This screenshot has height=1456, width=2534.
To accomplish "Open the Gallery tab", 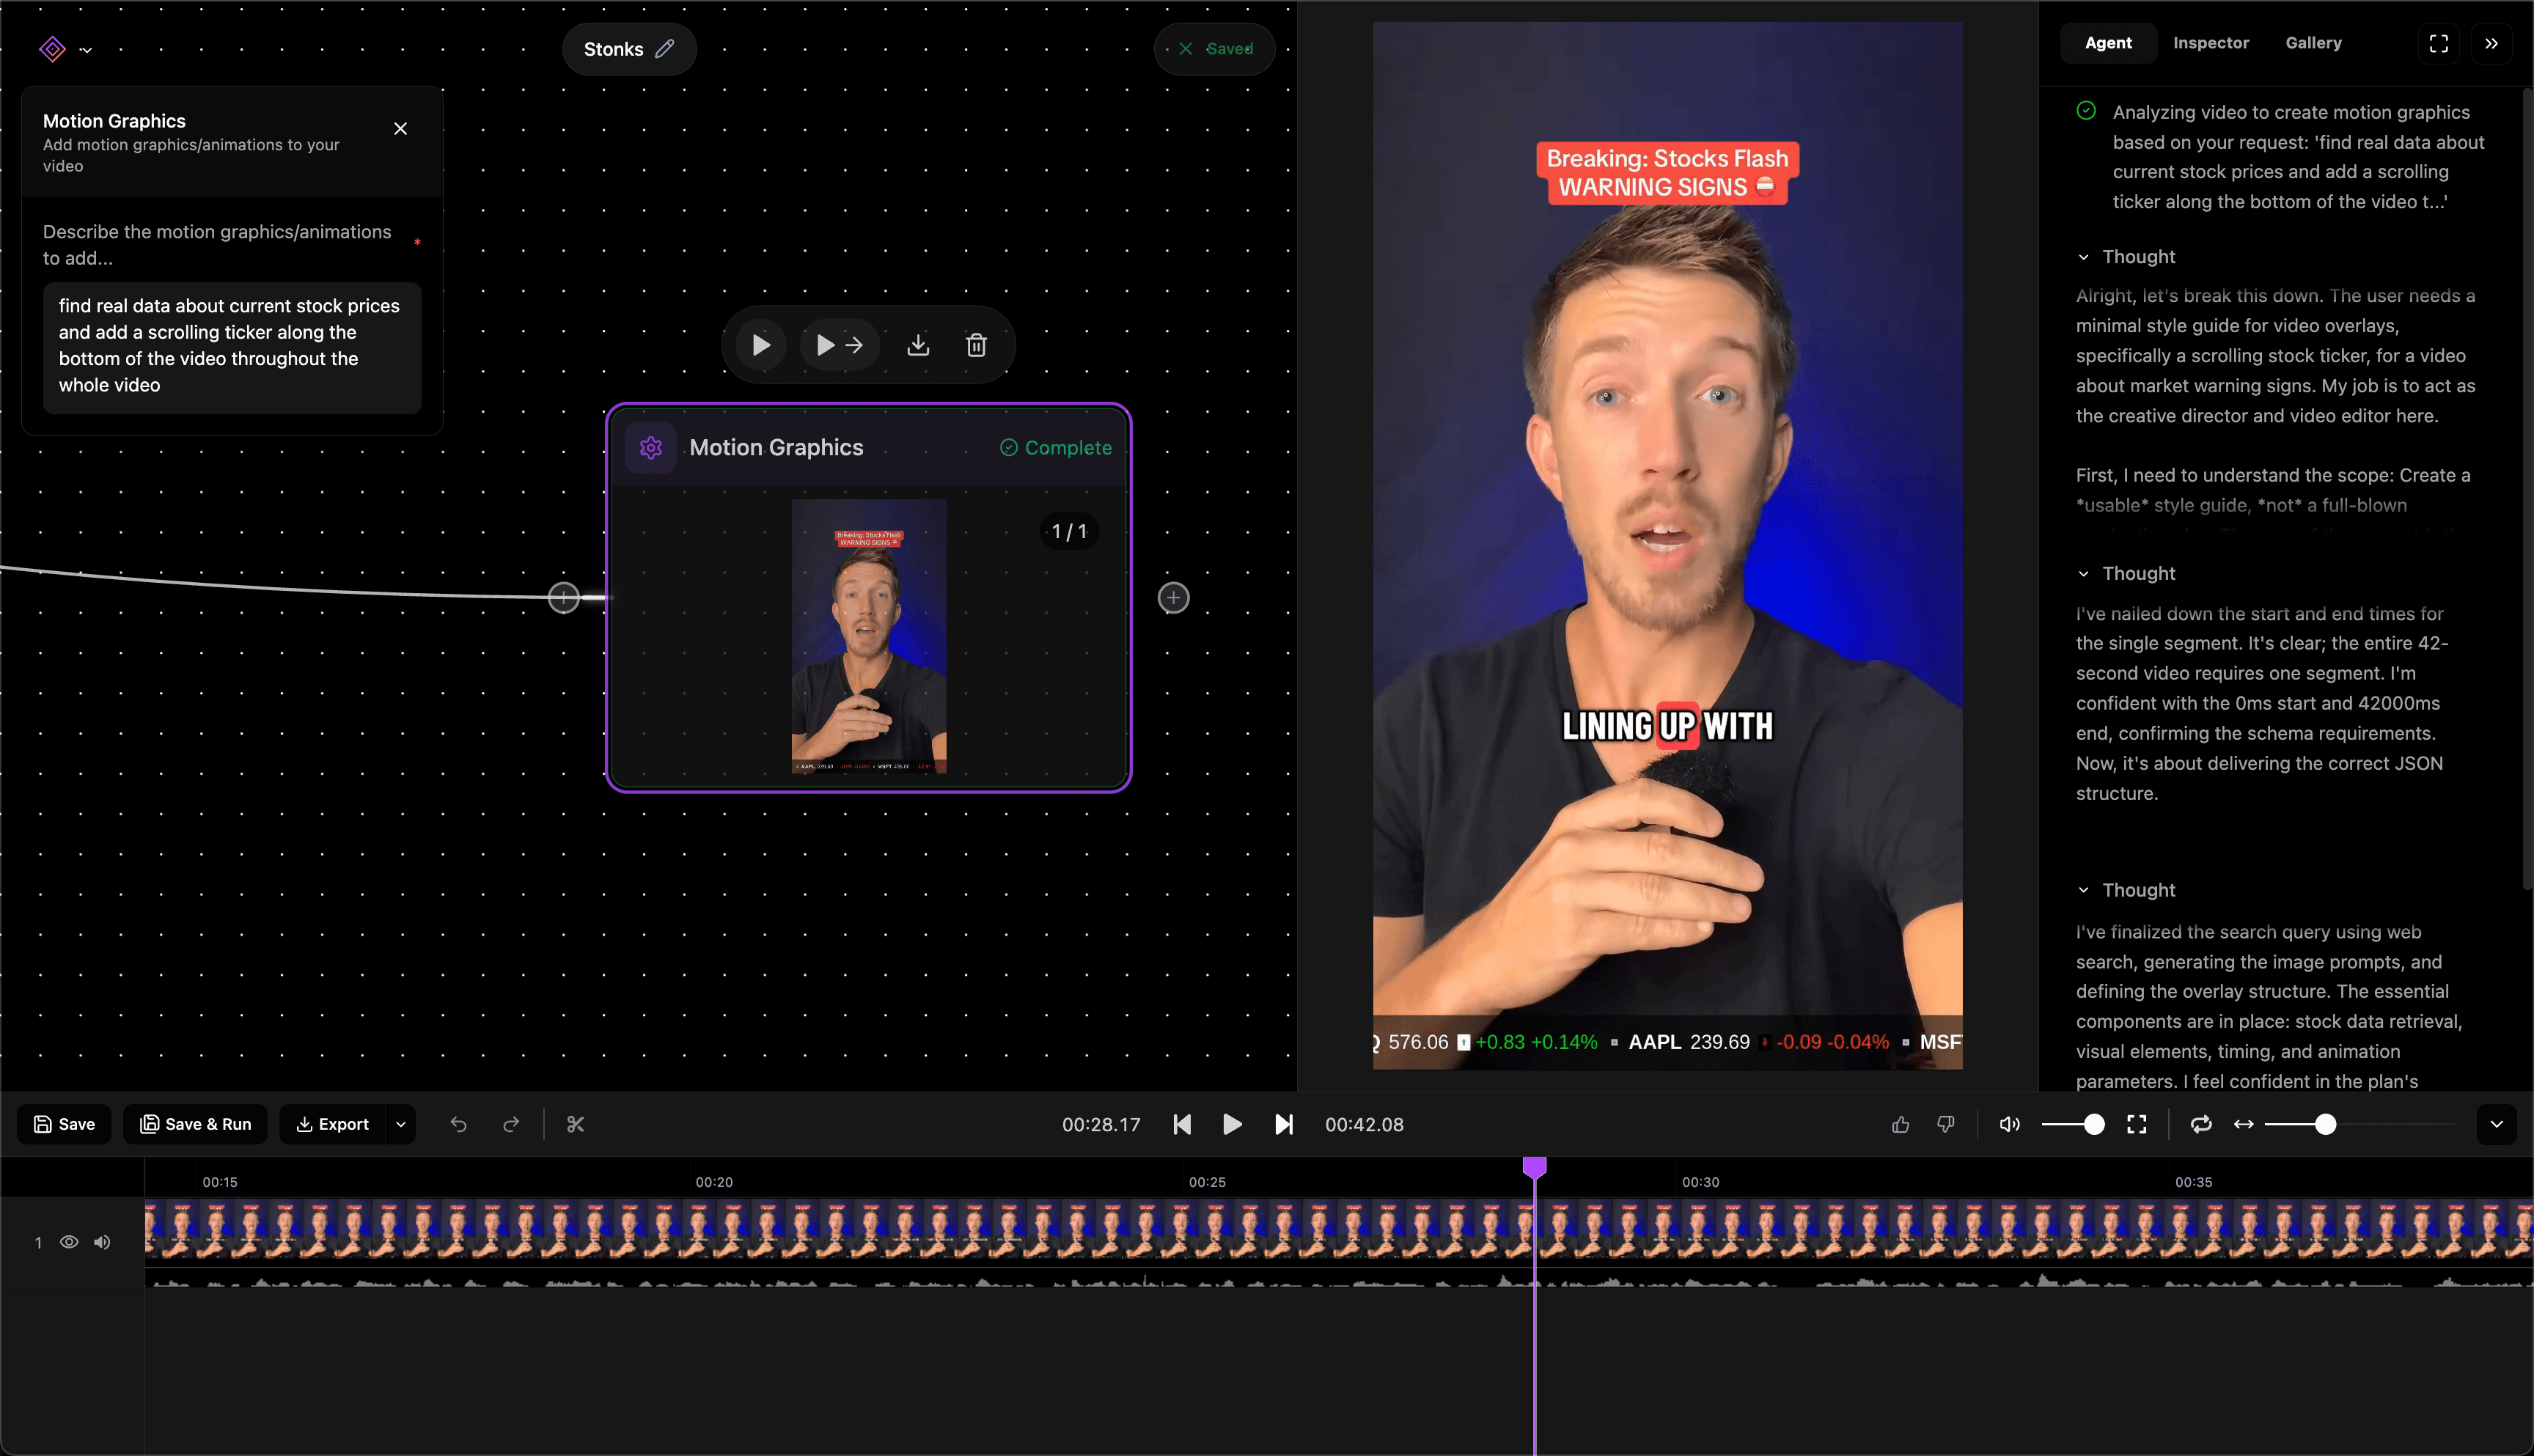I will click(2313, 43).
